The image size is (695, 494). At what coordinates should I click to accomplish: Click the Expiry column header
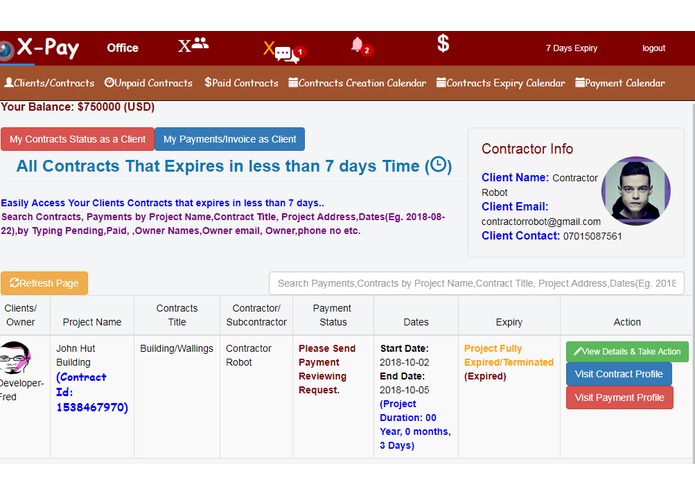coord(509,322)
